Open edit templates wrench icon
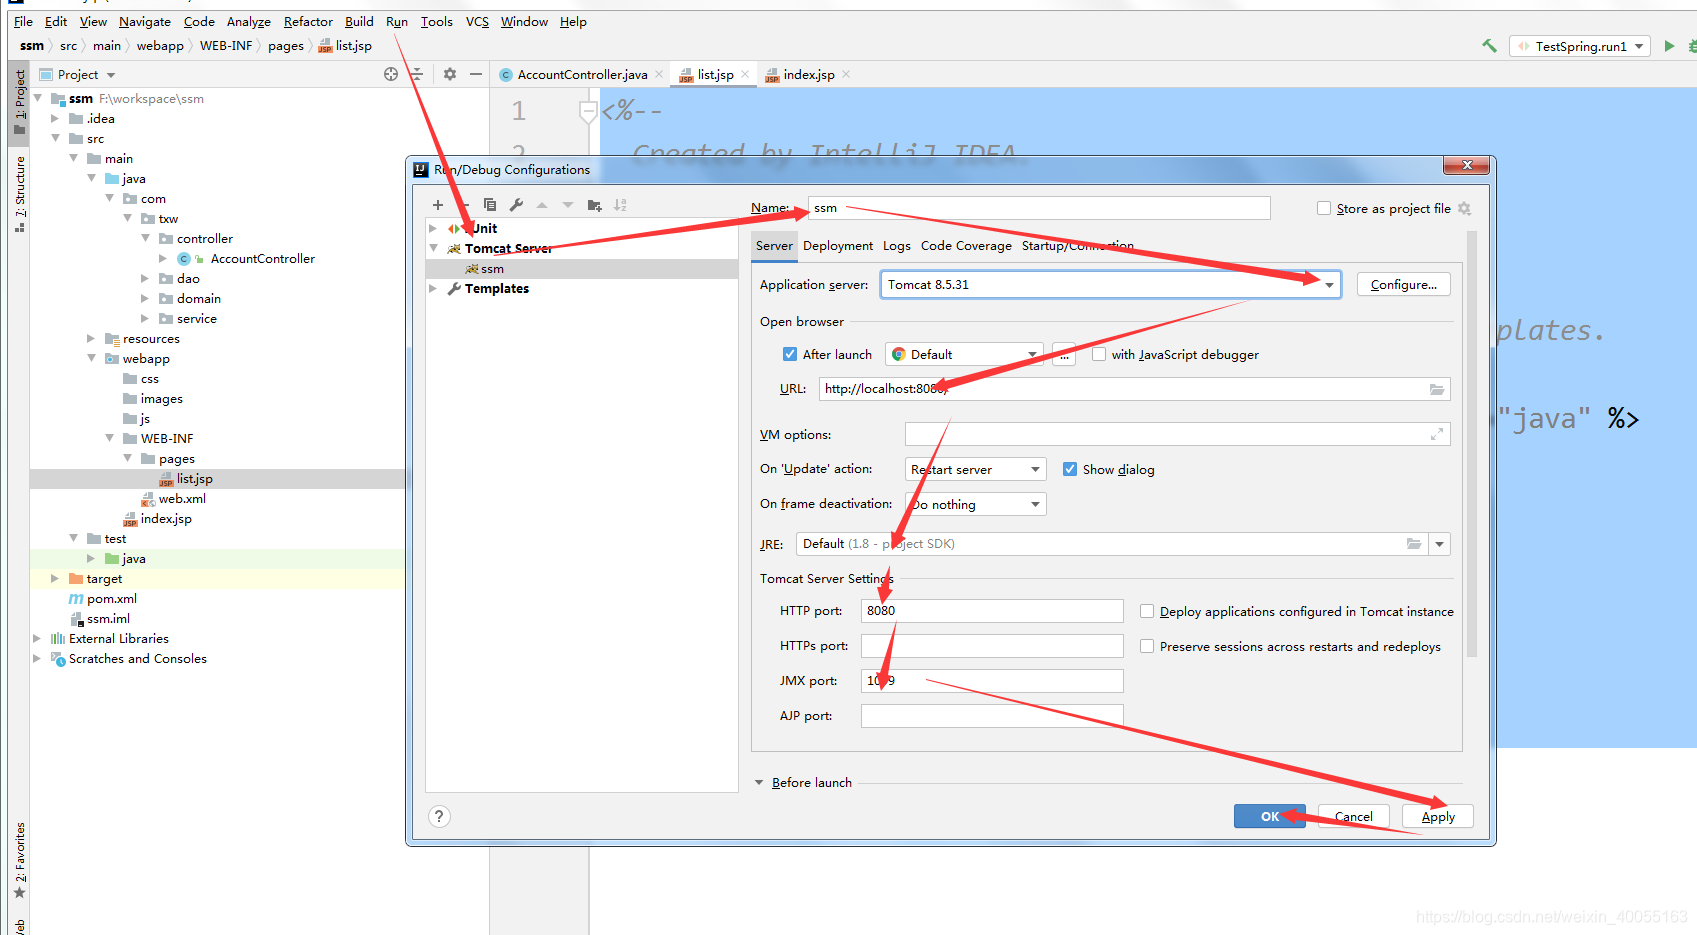Image resolution: width=1697 pixels, height=935 pixels. click(516, 205)
